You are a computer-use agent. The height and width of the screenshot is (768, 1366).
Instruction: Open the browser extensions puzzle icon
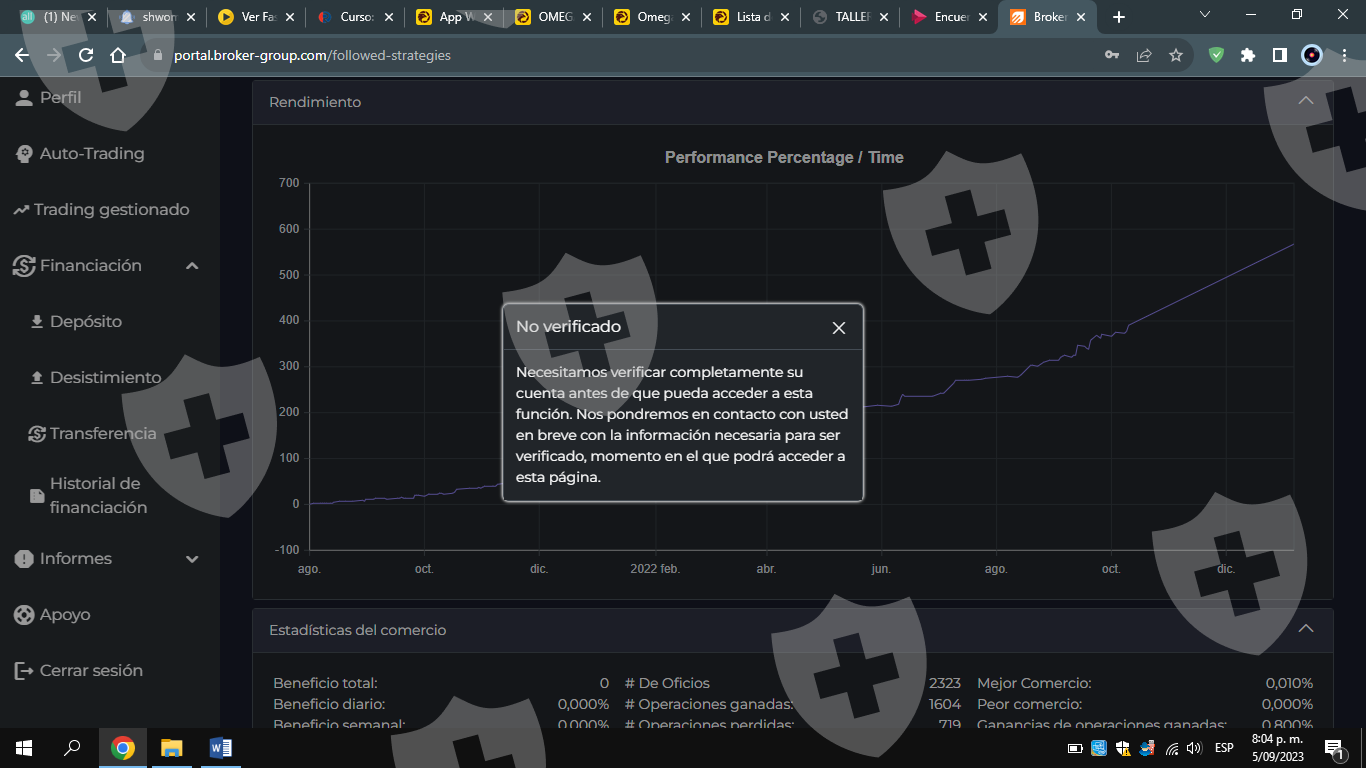point(1248,56)
